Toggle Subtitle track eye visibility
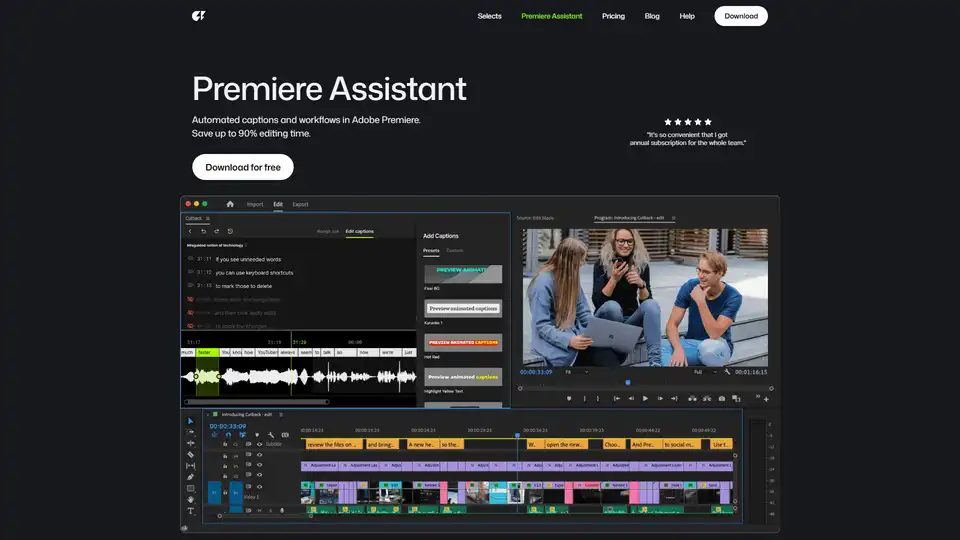Image resolution: width=960 pixels, height=540 pixels. pyautogui.click(x=260, y=444)
